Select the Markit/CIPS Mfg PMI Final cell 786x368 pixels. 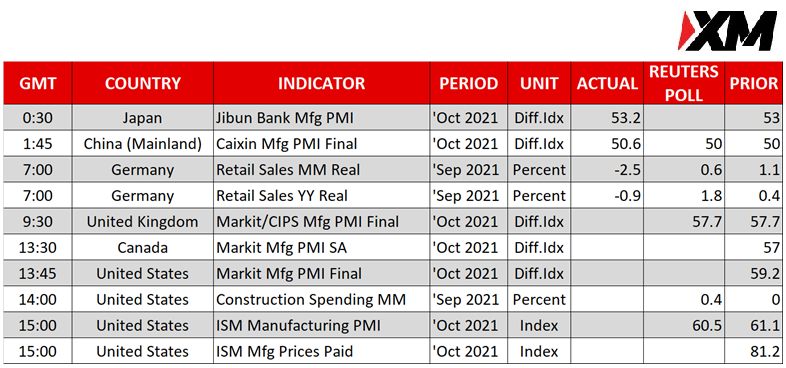[x=321, y=222]
